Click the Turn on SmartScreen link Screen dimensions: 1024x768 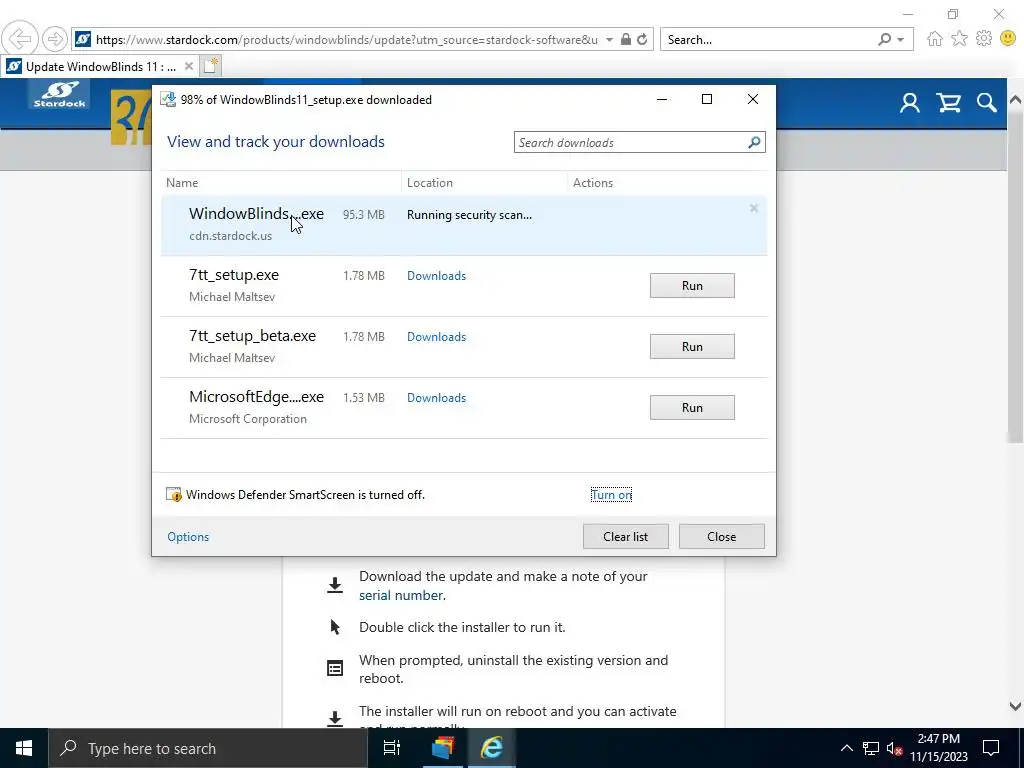click(x=611, y=495)
